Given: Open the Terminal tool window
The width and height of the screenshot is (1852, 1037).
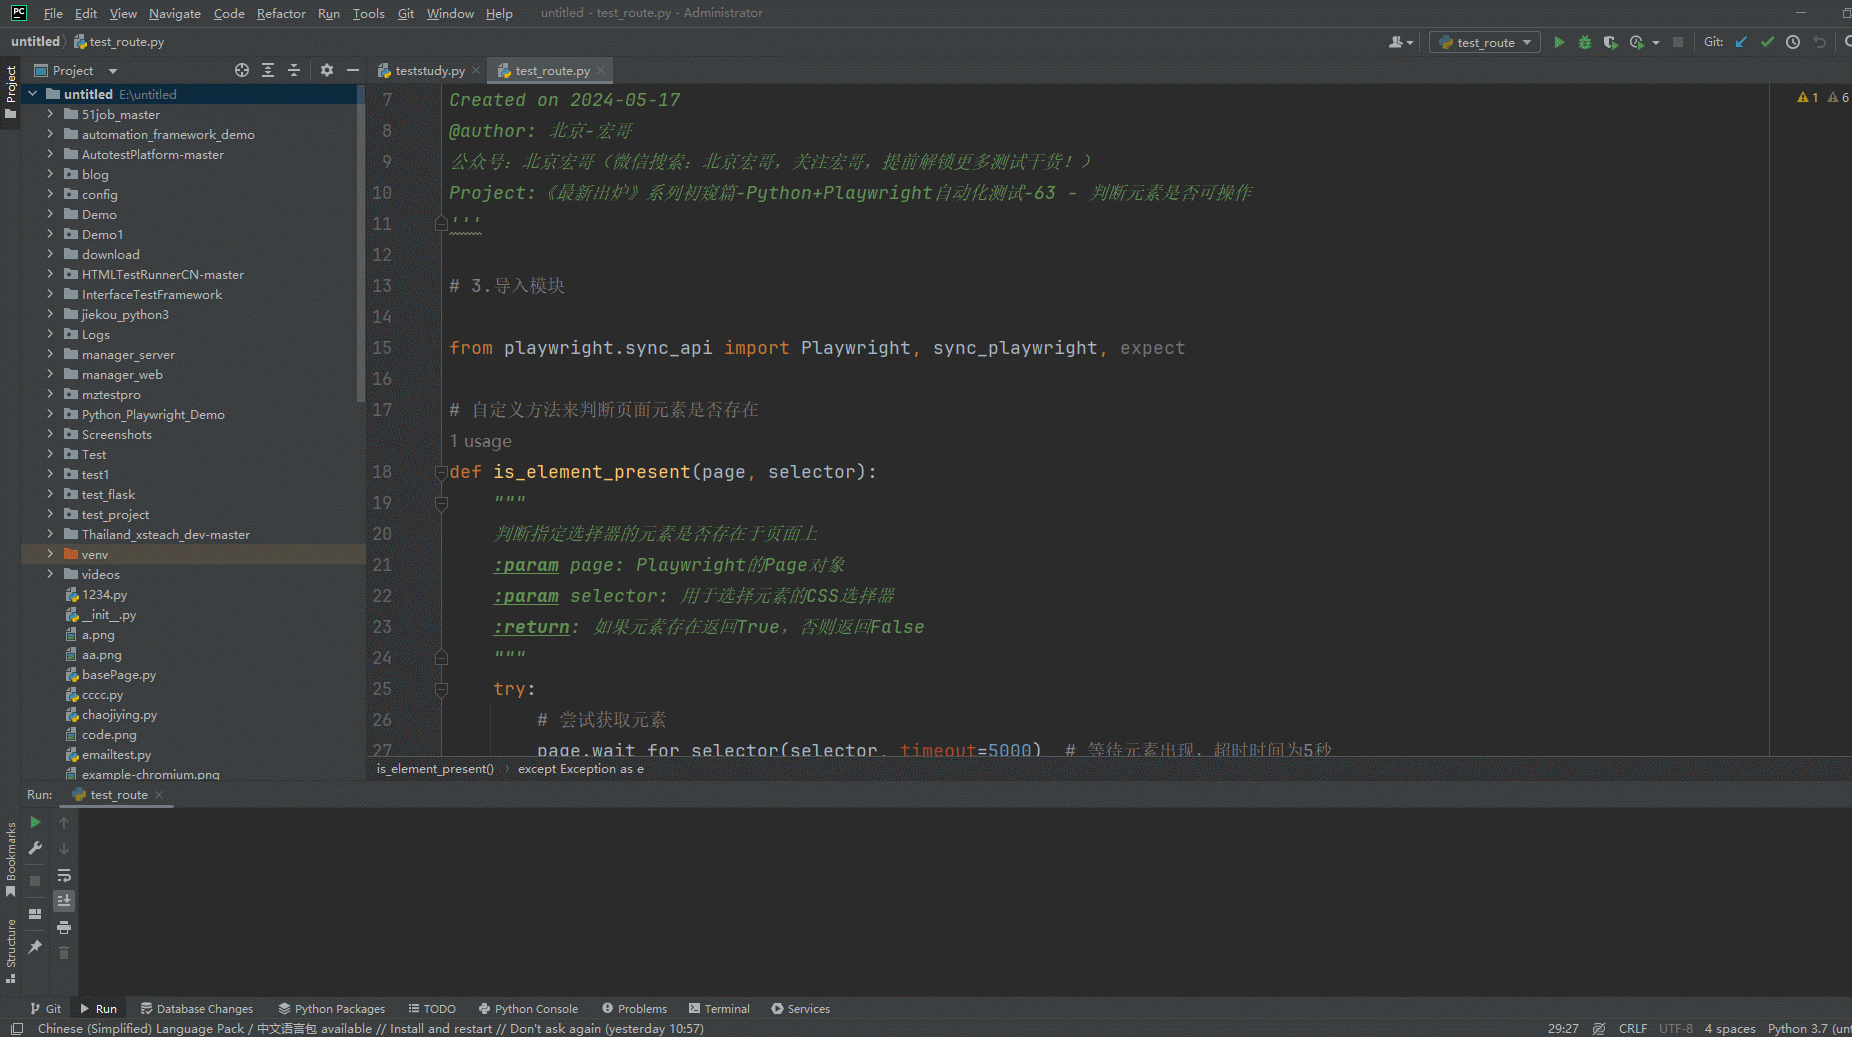Looking at the screenshot, I should 719,1009.
